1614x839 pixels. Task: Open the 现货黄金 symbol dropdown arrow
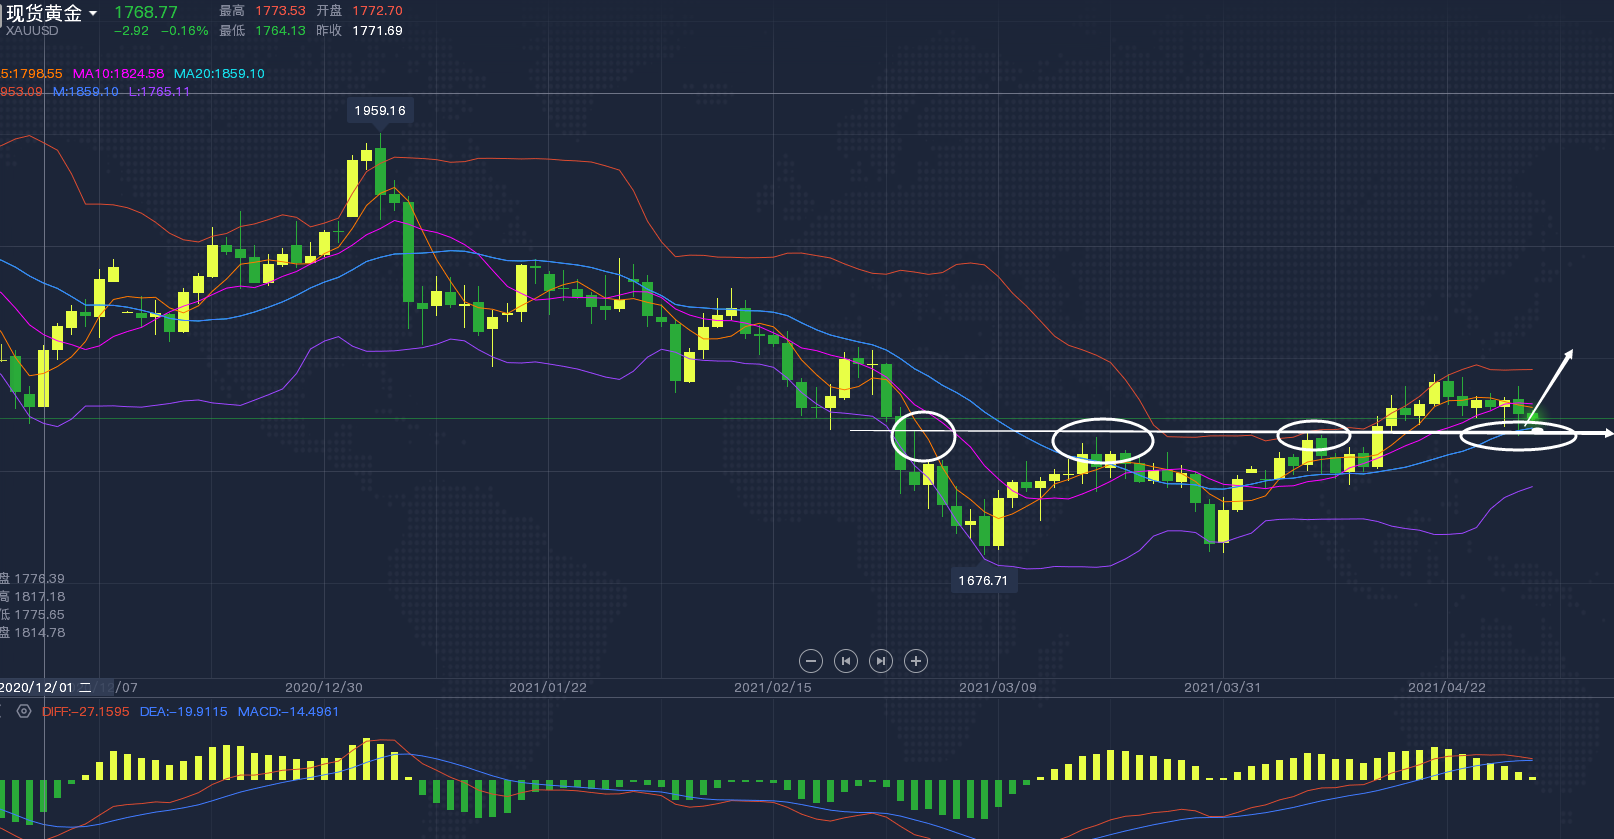coord(93,14)
